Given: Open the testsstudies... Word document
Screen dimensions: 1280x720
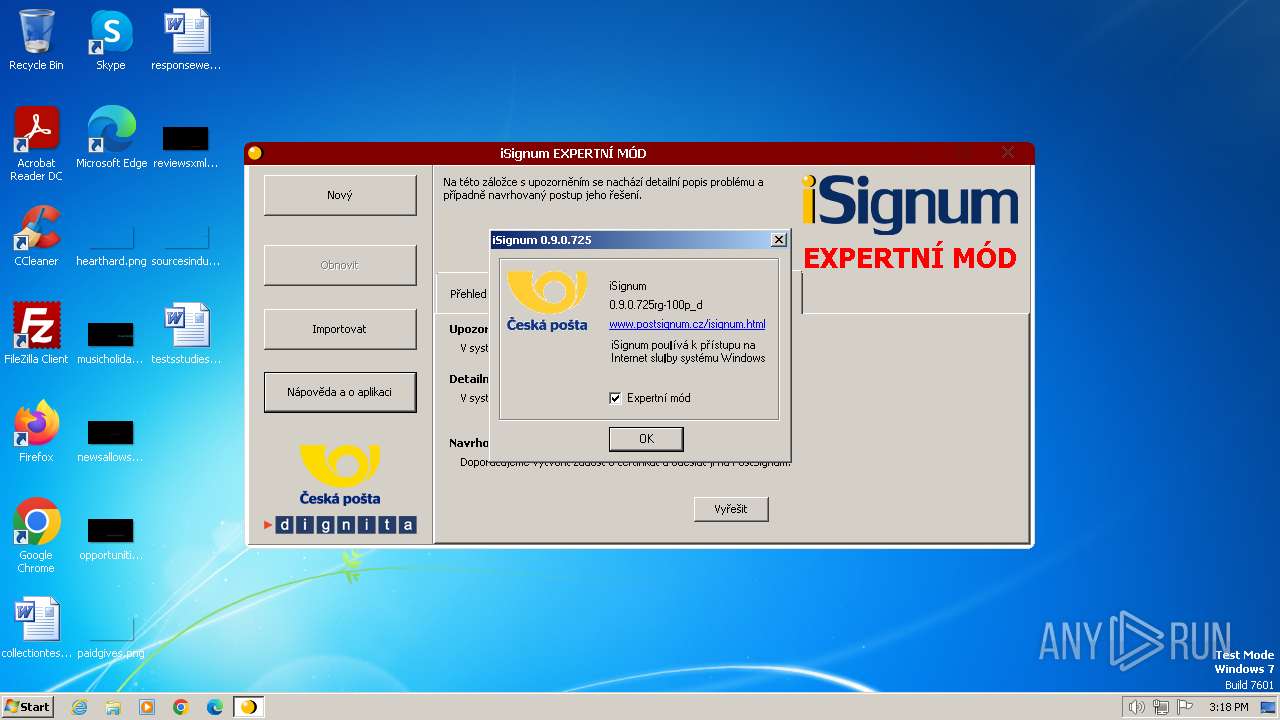Looking at the screenshot, I should [186, 334].
